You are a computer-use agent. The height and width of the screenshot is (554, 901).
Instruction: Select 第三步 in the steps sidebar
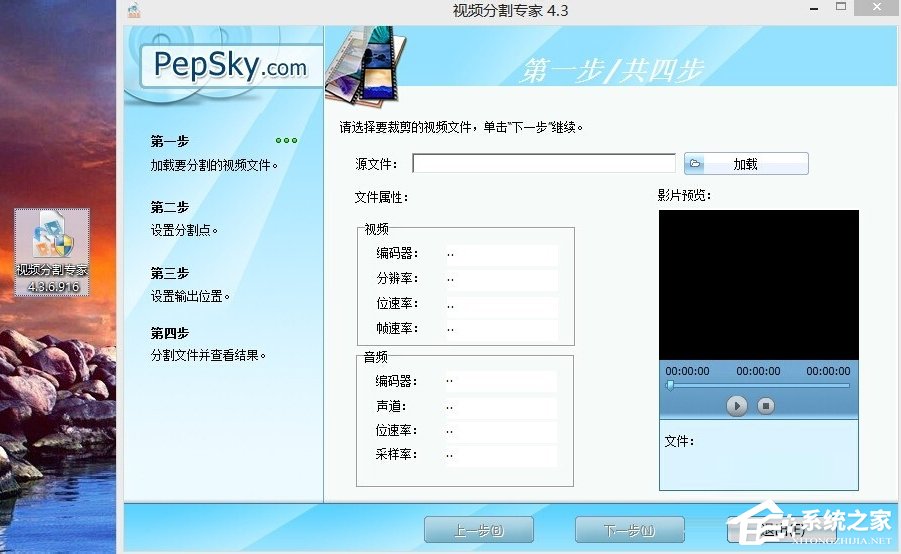coord(170,273)
